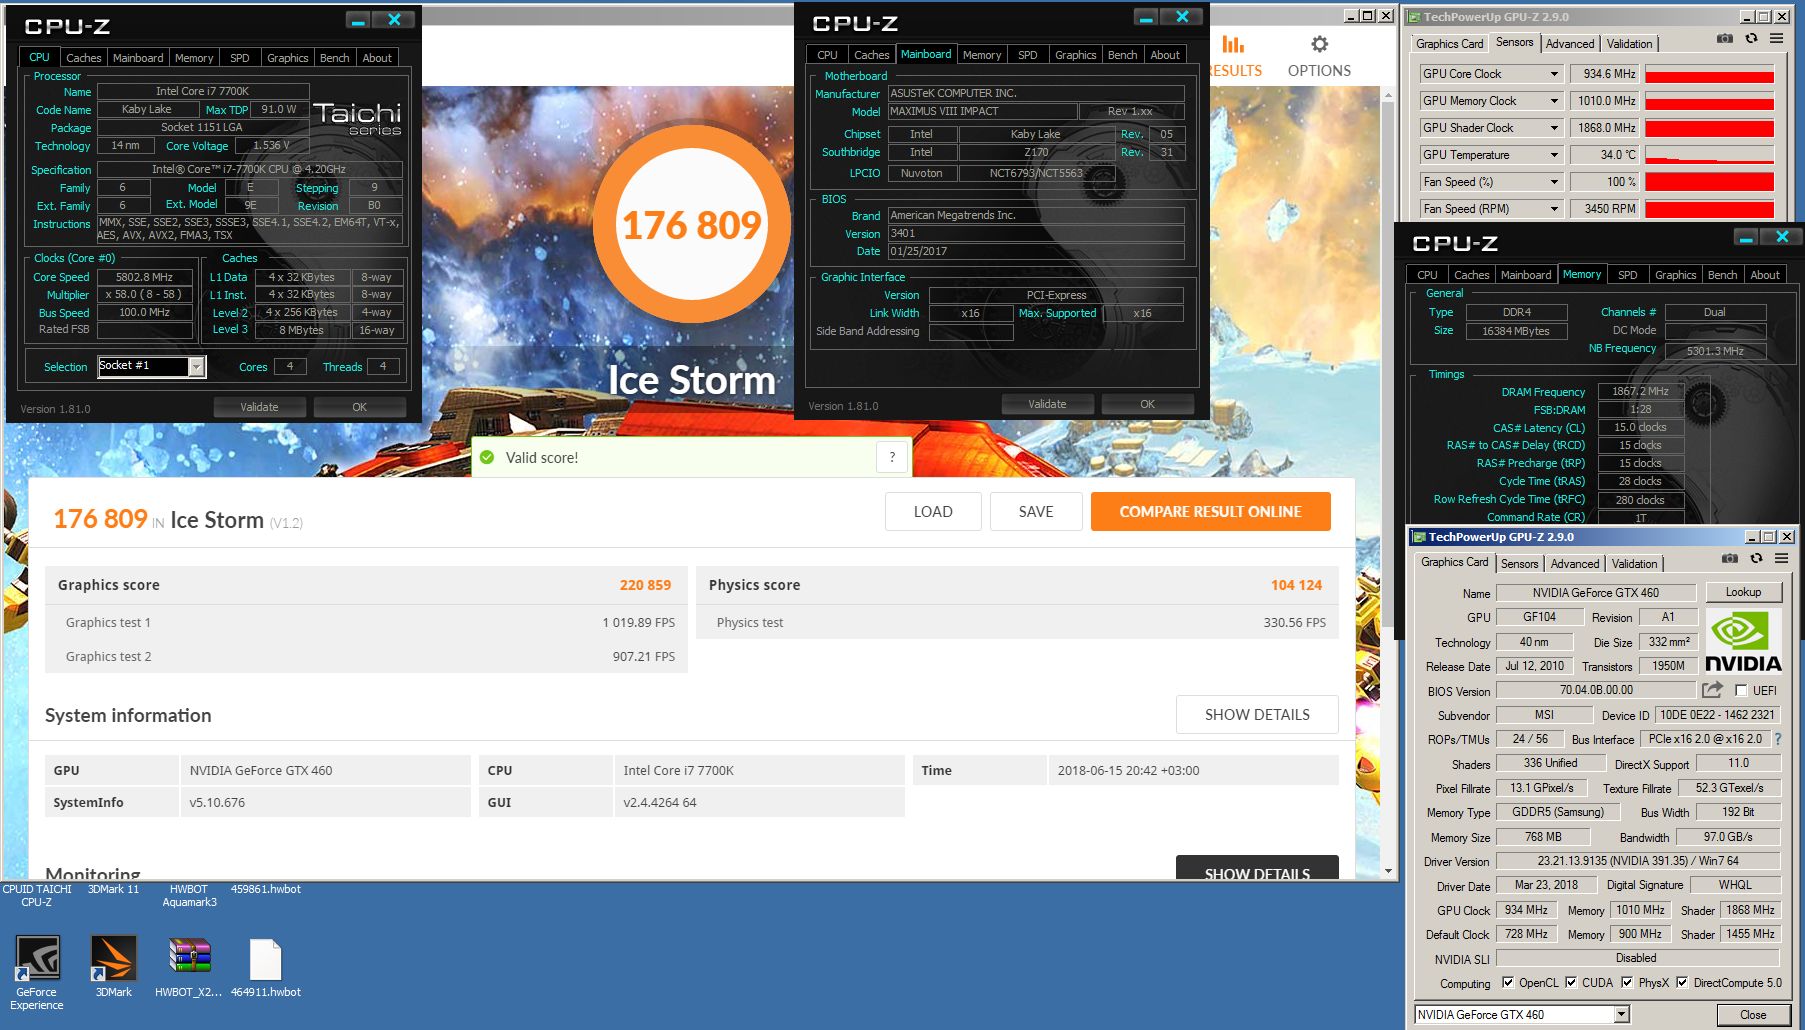The image size is (1805, 1030).
Task: Toggle the PhysX checkbox
Action: (1627, 982)
